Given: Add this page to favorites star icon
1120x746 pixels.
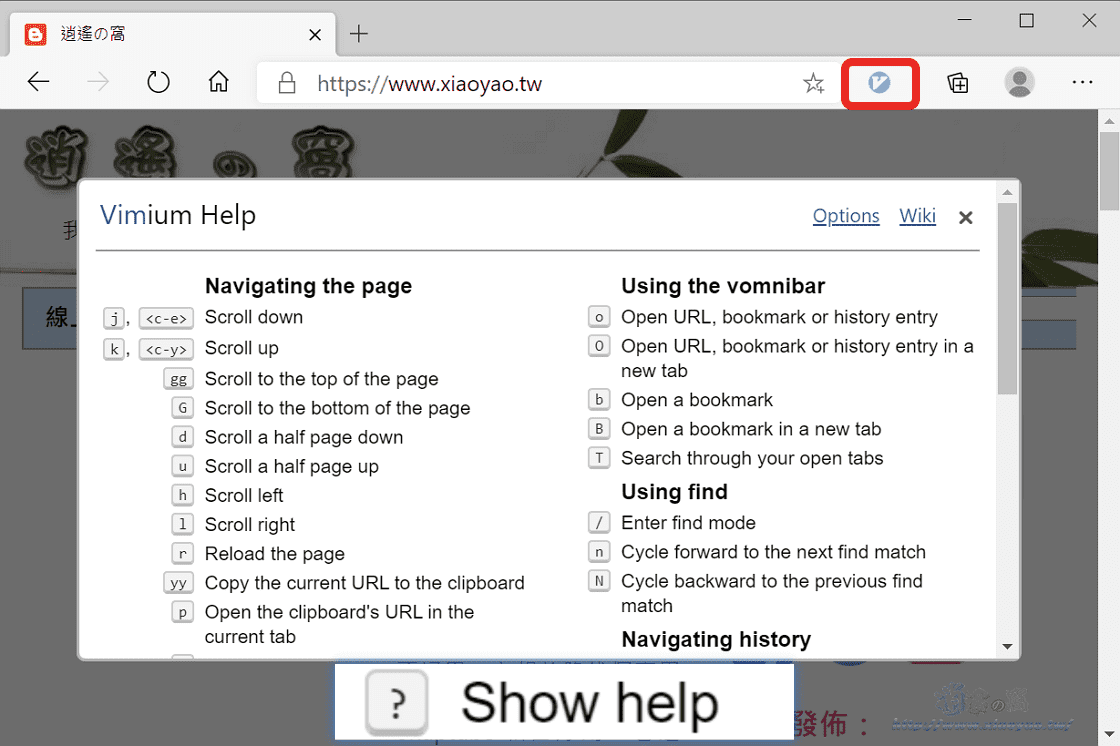Looking at the screenshot, I should pyautogui.click(x=814, y=83).
